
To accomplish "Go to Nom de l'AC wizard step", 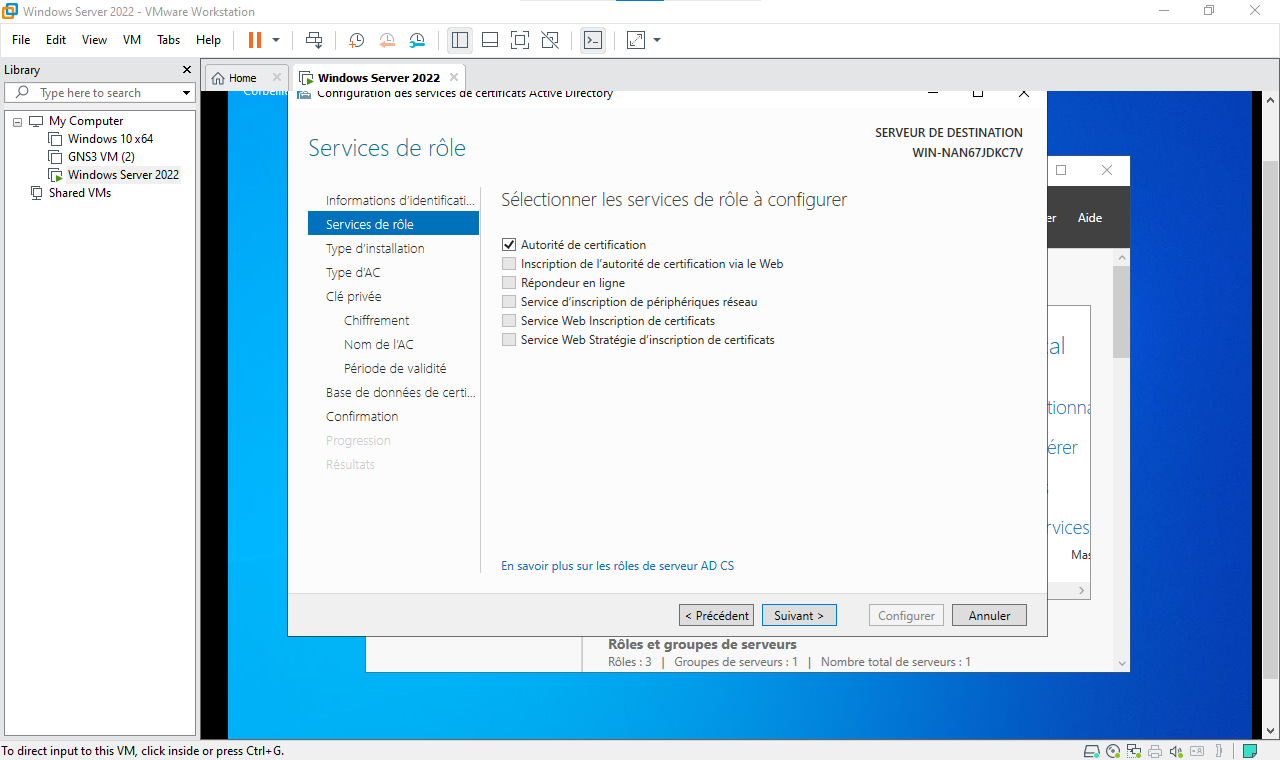I will pyautogui.click(x=378, y=344).
